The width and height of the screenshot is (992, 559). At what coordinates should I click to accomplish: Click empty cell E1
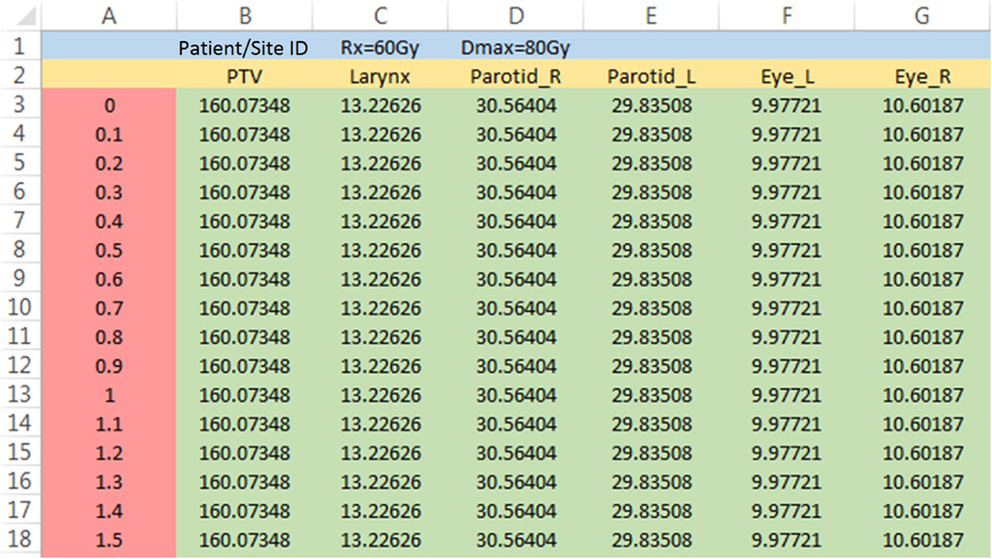pos(651,47)
